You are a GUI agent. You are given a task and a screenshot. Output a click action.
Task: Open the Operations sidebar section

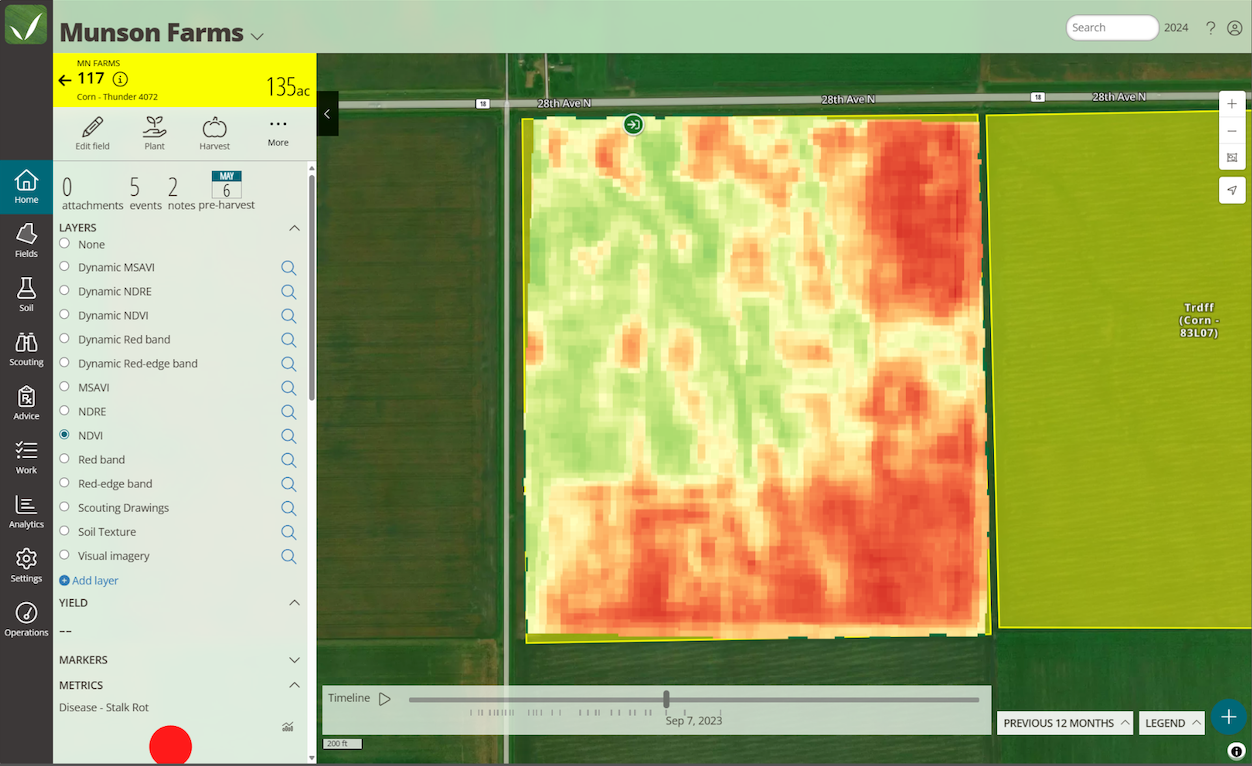[x=26, y=619]
